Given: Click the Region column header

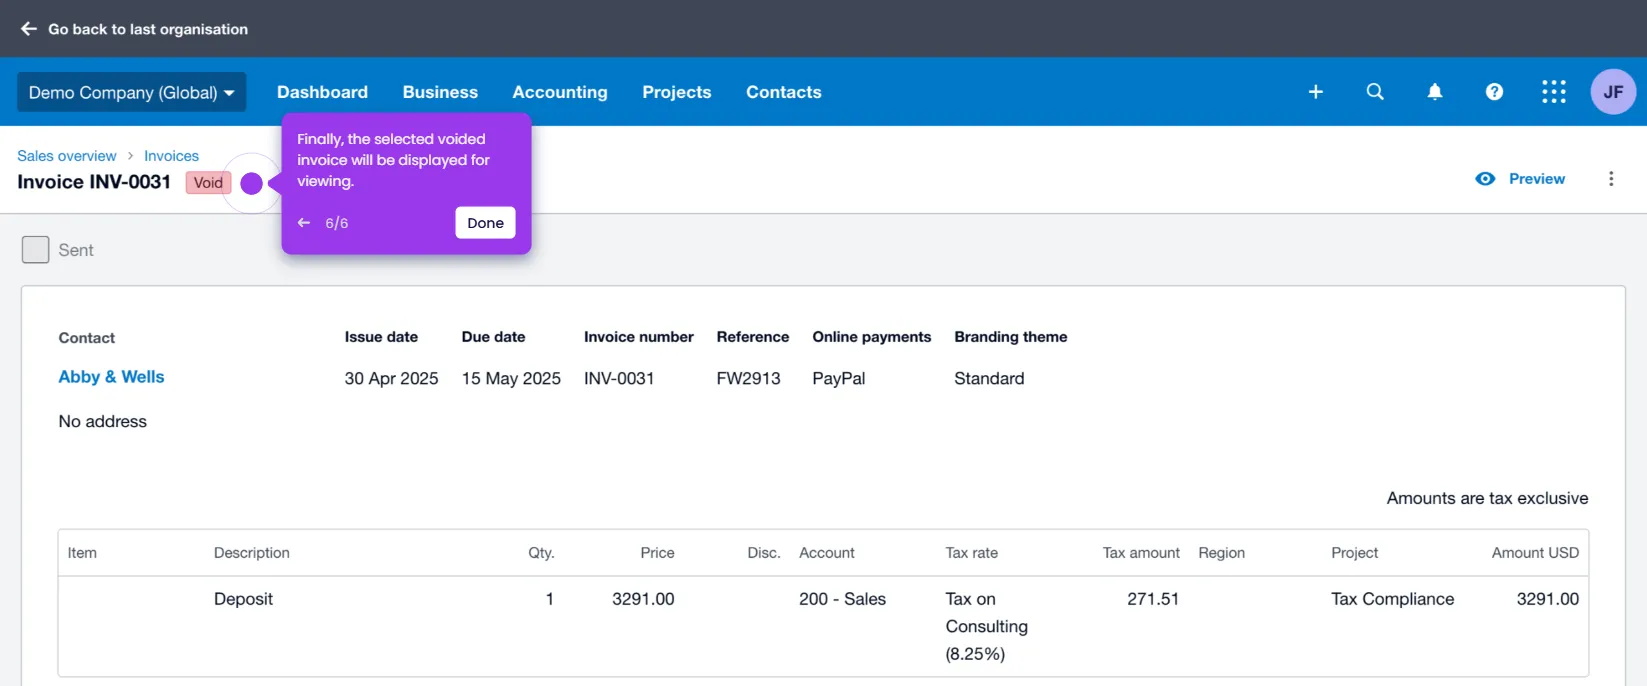Looking at the screenshot, I should [x=1221, y=553].
